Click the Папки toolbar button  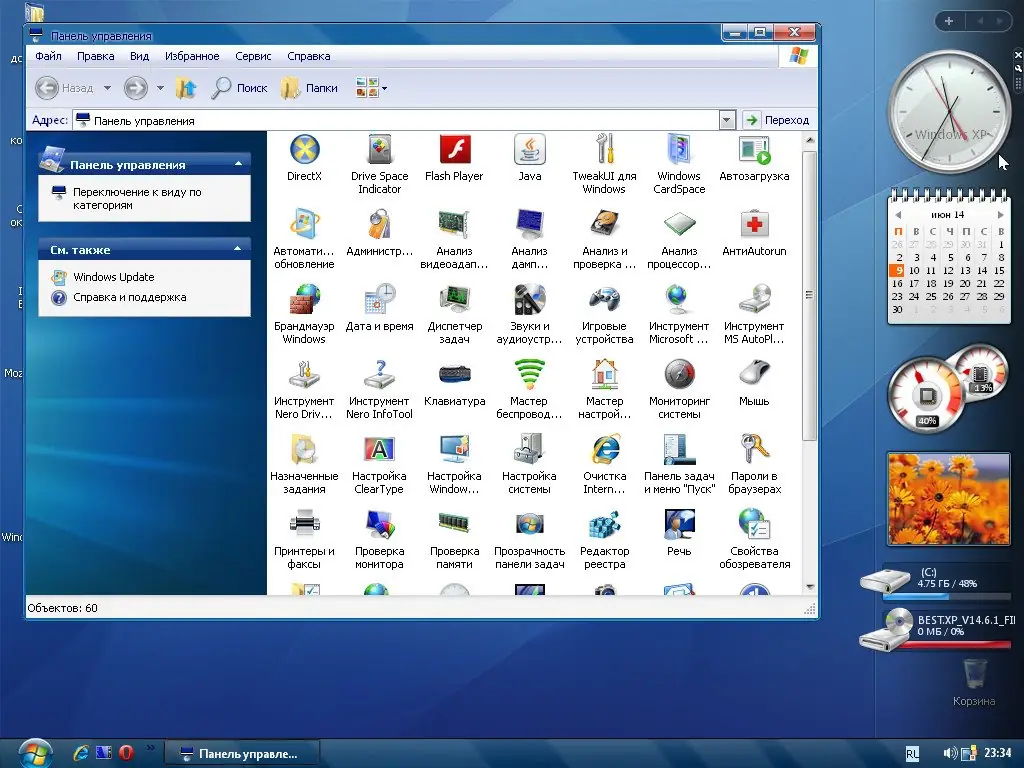(x=310, y=88)
